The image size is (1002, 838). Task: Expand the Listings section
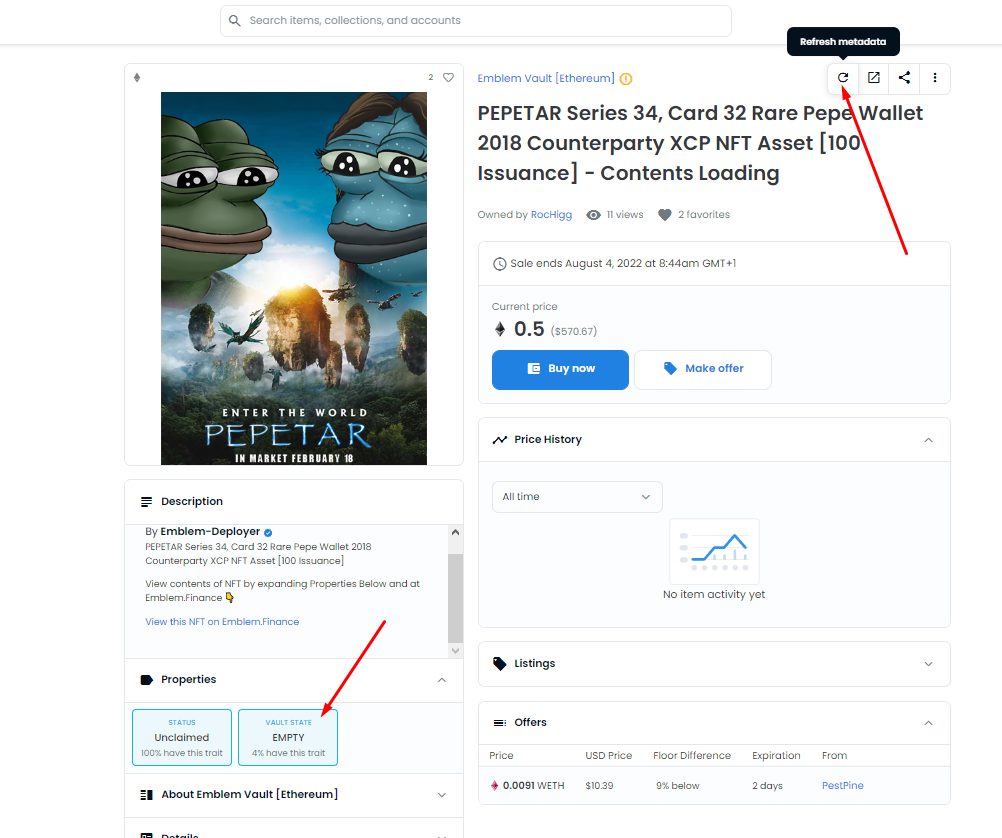(x=929, y=664)
